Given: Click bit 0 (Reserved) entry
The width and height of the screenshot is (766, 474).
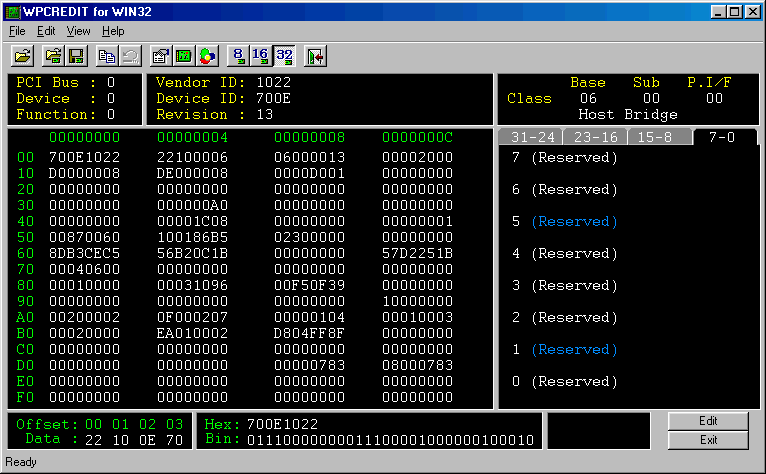Looking at the screenshot, I should (x=574, y=382).
